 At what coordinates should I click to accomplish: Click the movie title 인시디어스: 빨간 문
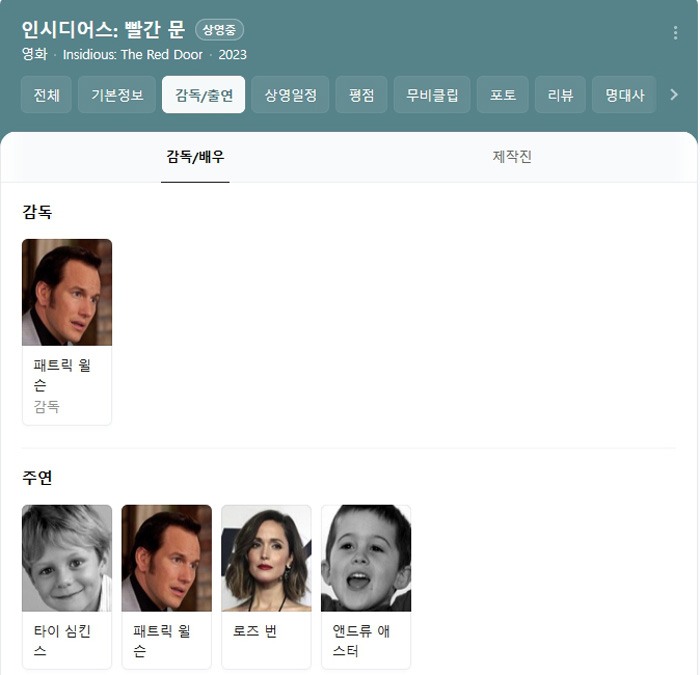[x=103, y=29]
